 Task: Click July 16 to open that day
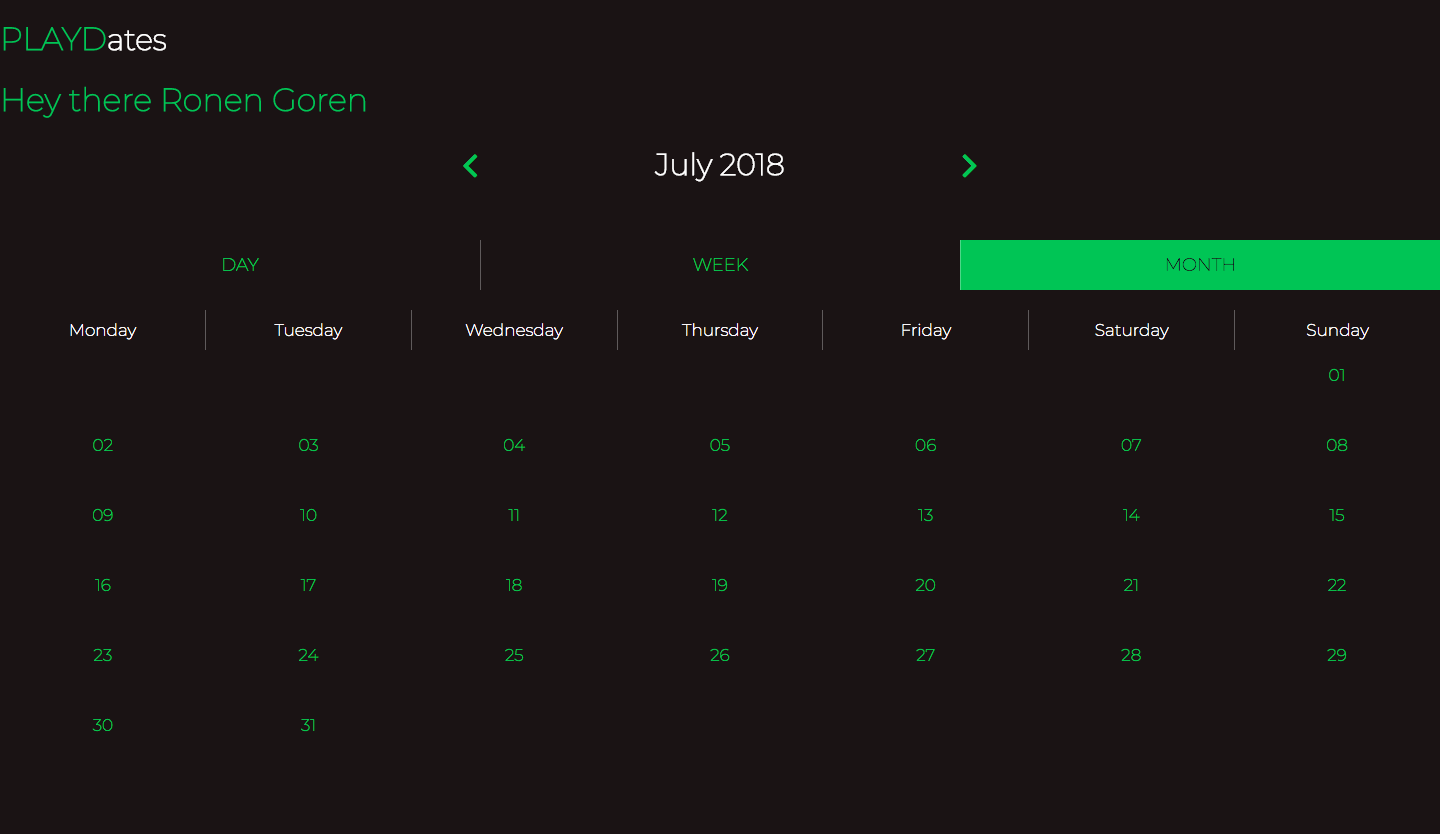coord(102,585)
